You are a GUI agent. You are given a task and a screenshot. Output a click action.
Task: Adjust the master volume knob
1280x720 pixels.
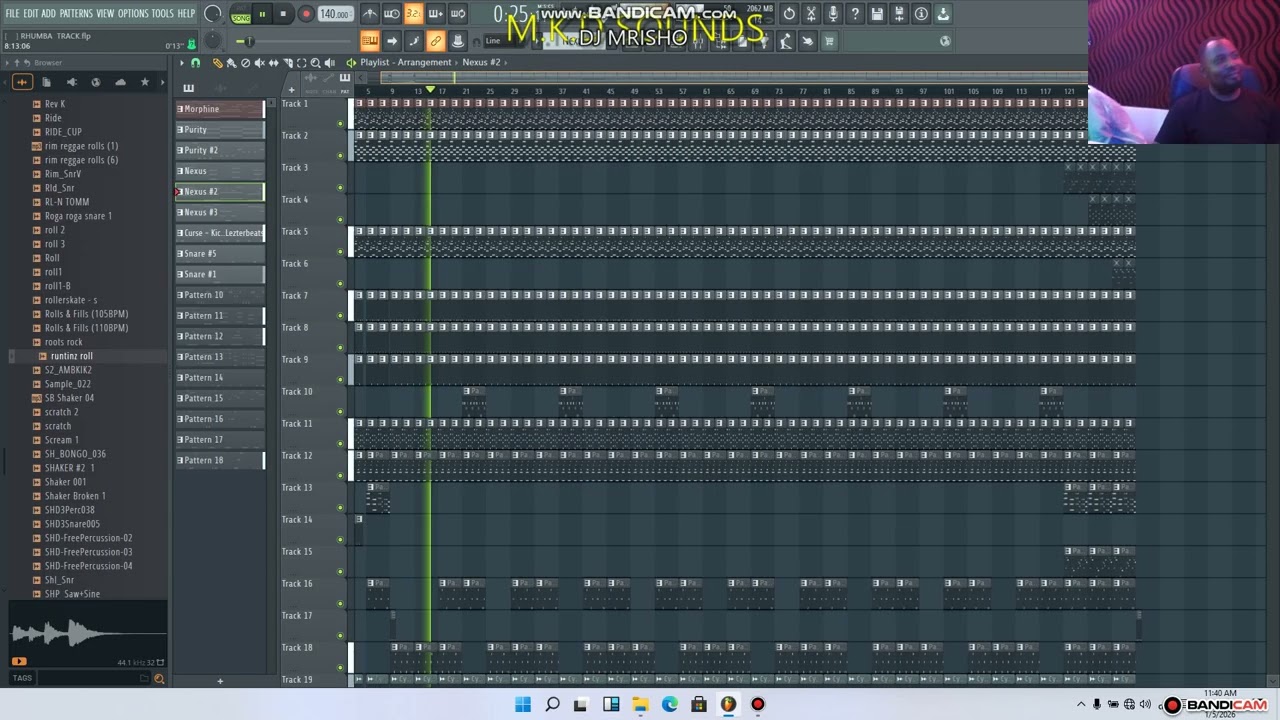coord(213,14)
